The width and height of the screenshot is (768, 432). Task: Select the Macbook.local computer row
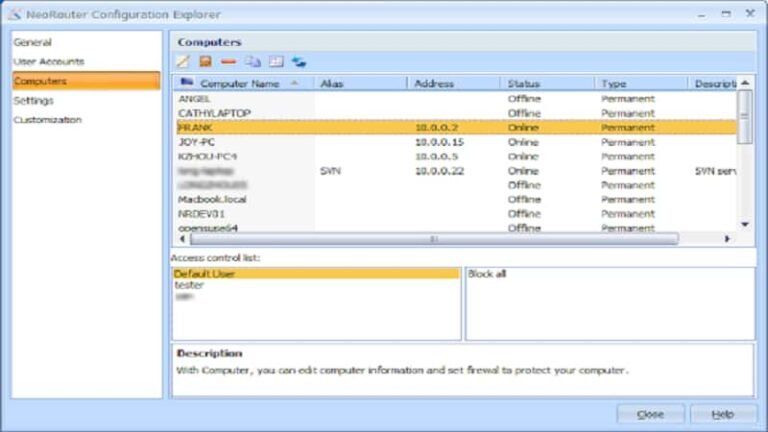pyautogui.click(x=456, y=199)
